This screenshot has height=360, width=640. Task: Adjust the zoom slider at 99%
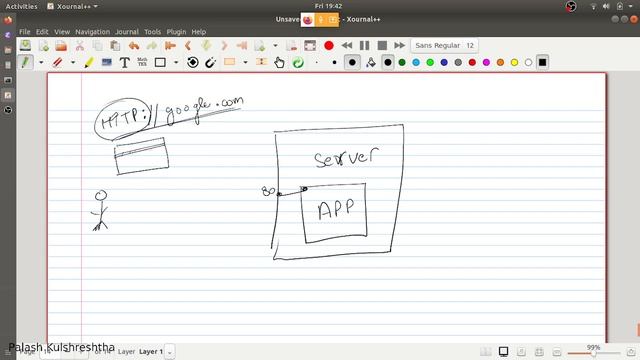point(594,353)
